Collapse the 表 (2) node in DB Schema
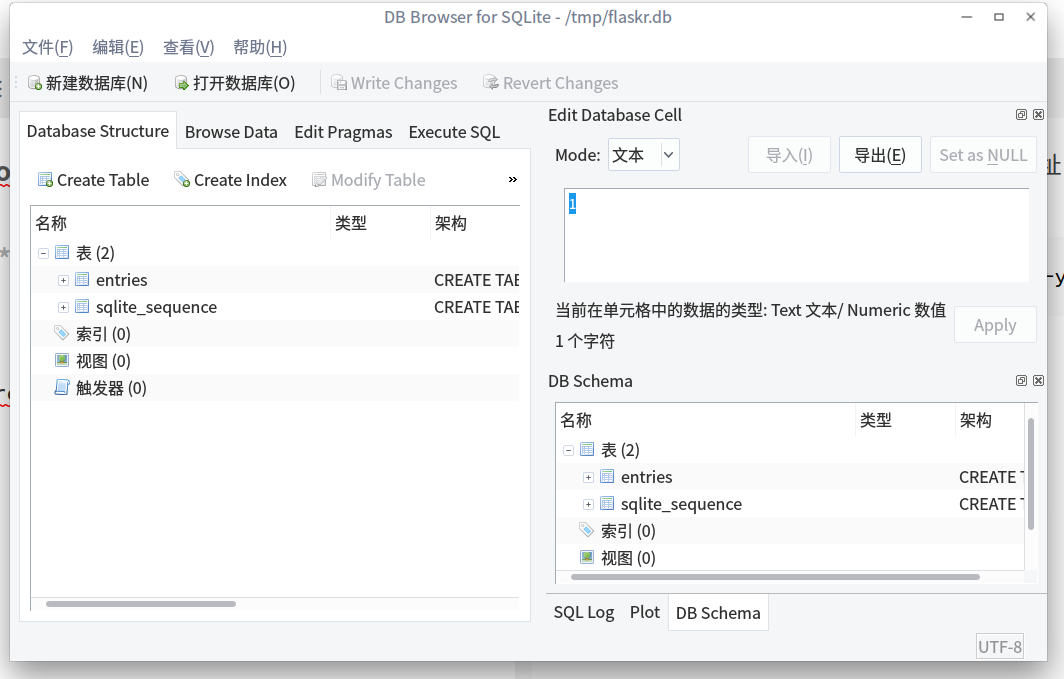The height and width of the screenshot is (679, 1064). click(569, 450)
